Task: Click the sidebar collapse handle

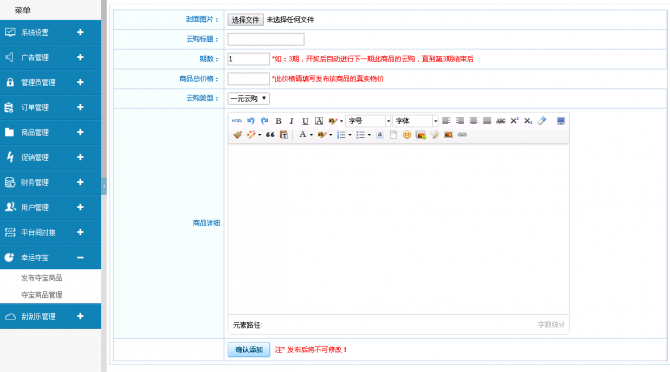Action: (104, 186)
